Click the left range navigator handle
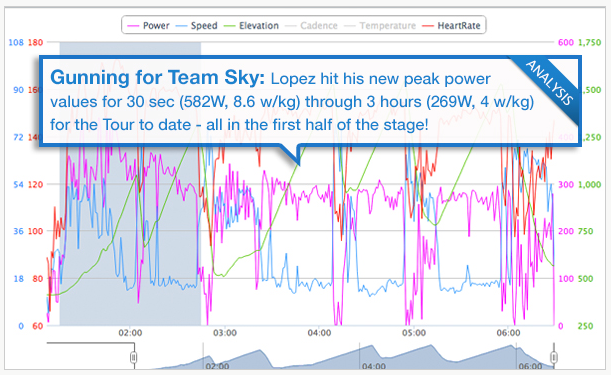 134,357
